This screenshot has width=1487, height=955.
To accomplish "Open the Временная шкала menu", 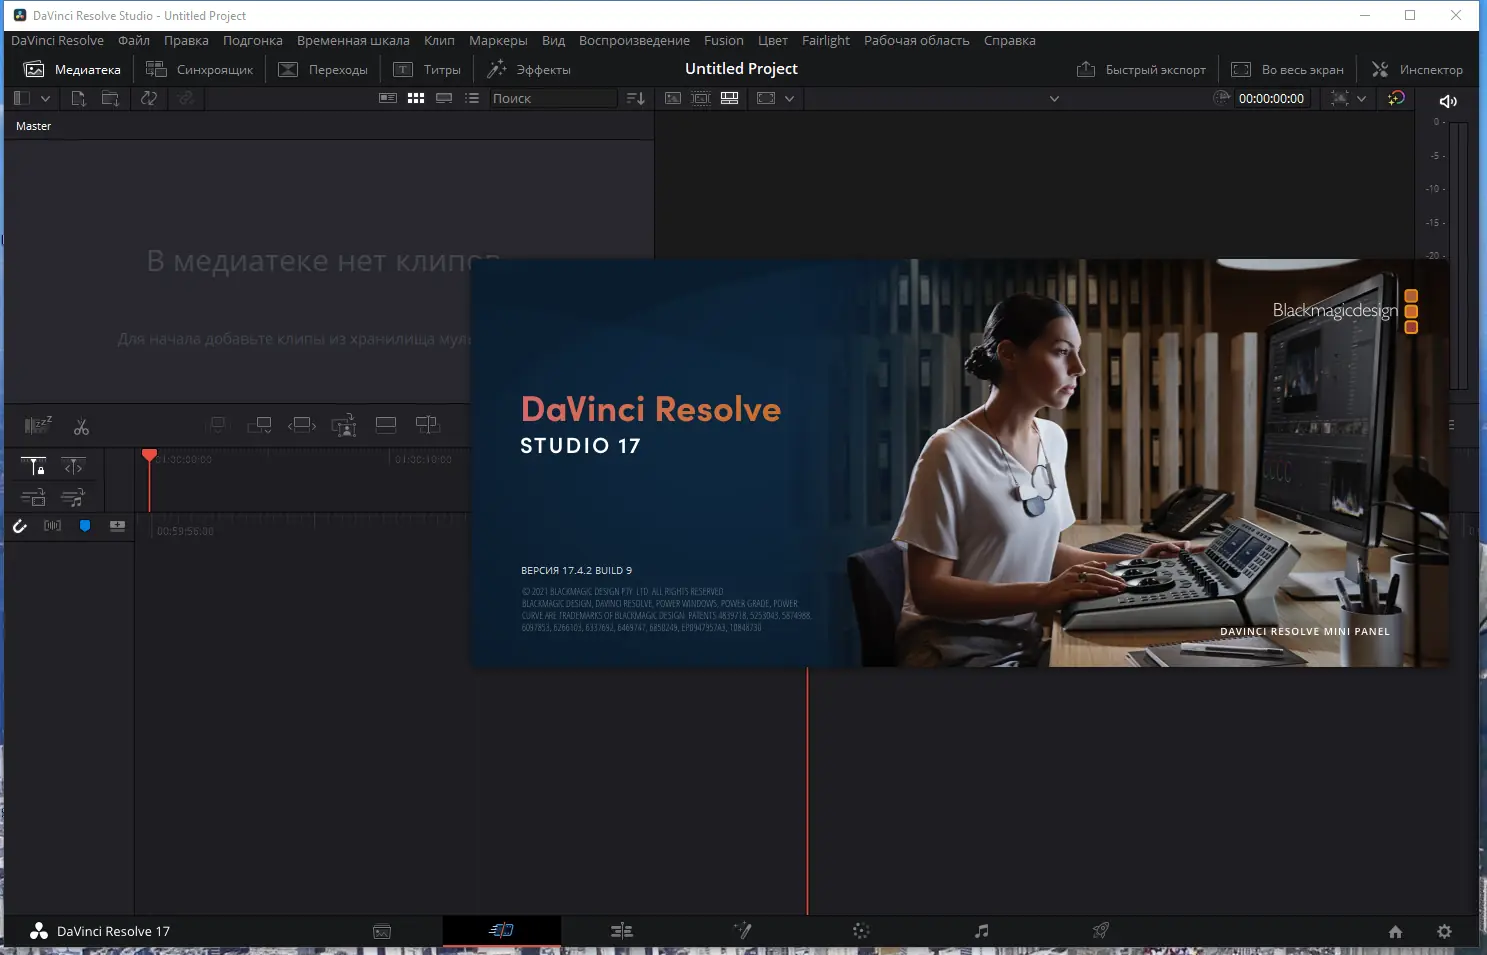I will point(354,41).
